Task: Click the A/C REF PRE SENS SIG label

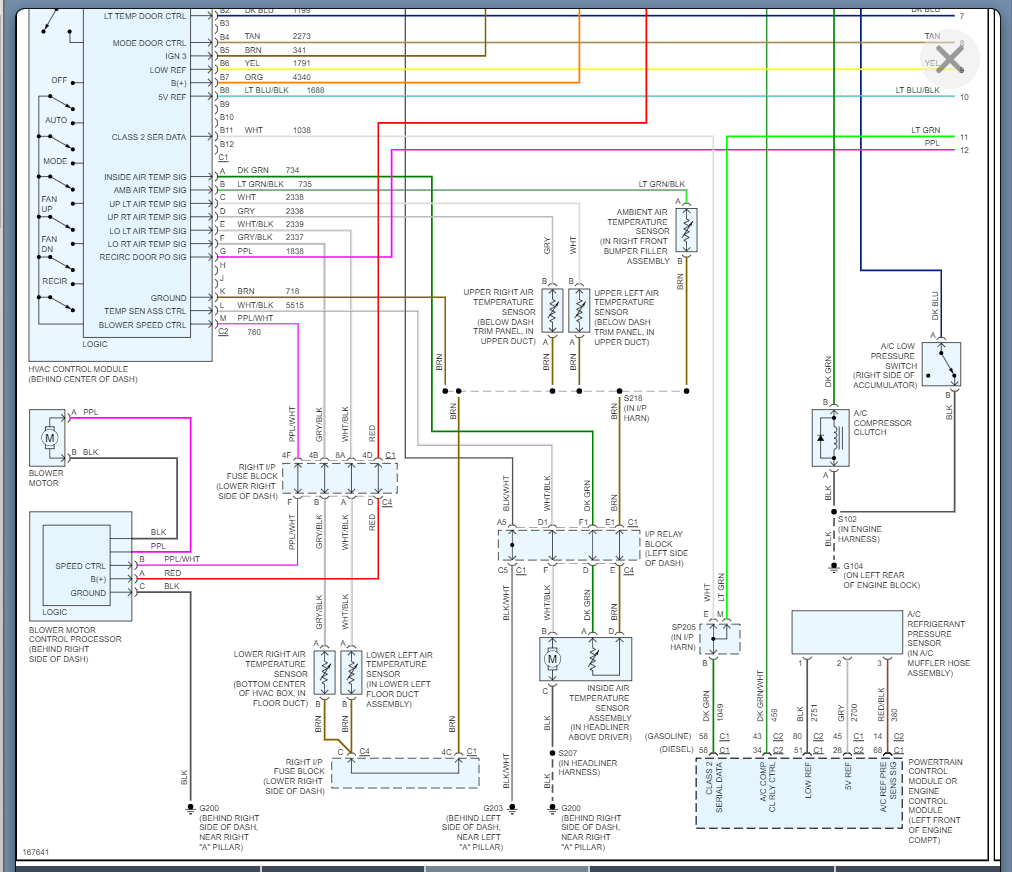Action: [887, 787]
